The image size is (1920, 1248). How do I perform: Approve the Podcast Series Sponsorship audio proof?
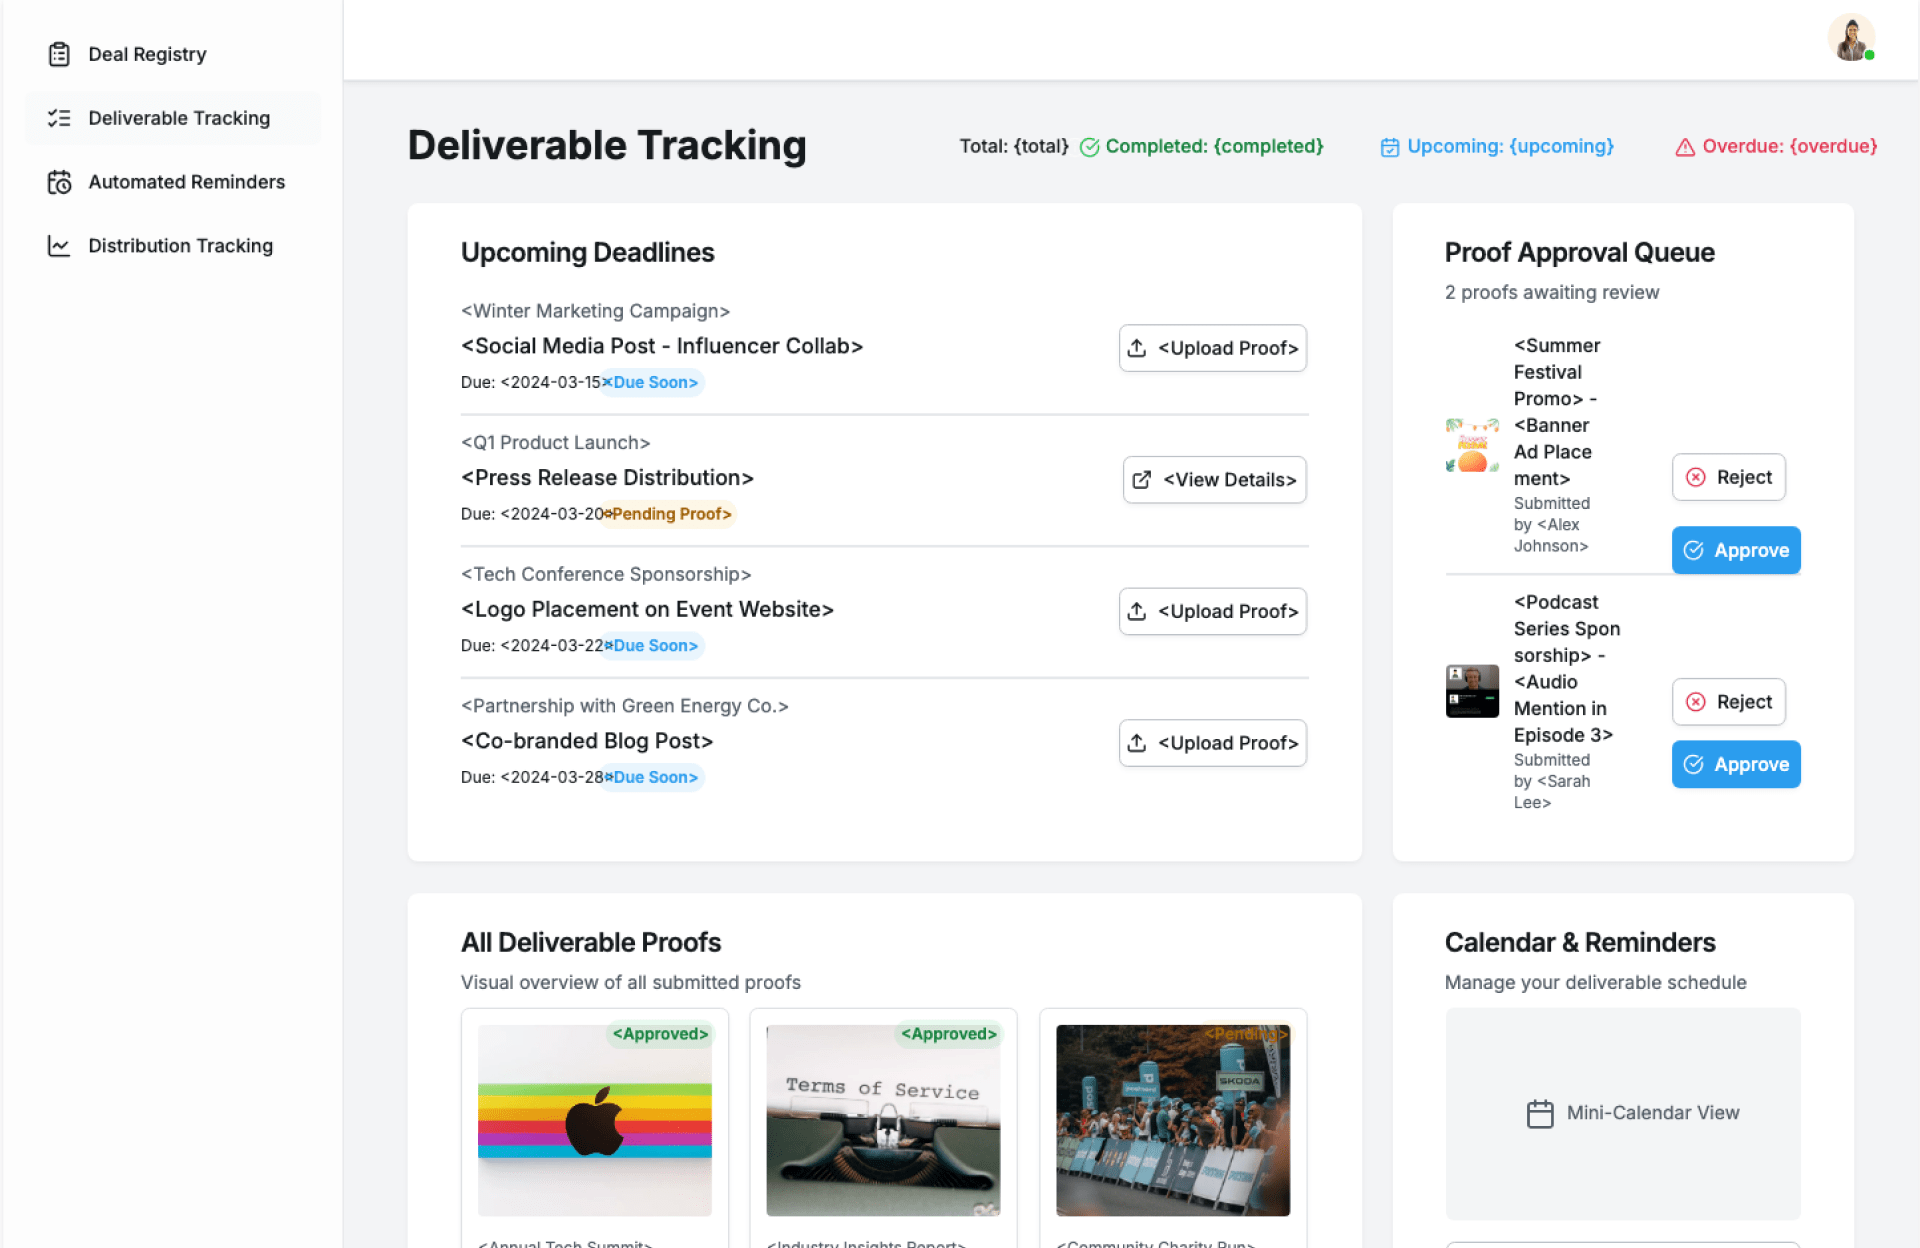1735,764
